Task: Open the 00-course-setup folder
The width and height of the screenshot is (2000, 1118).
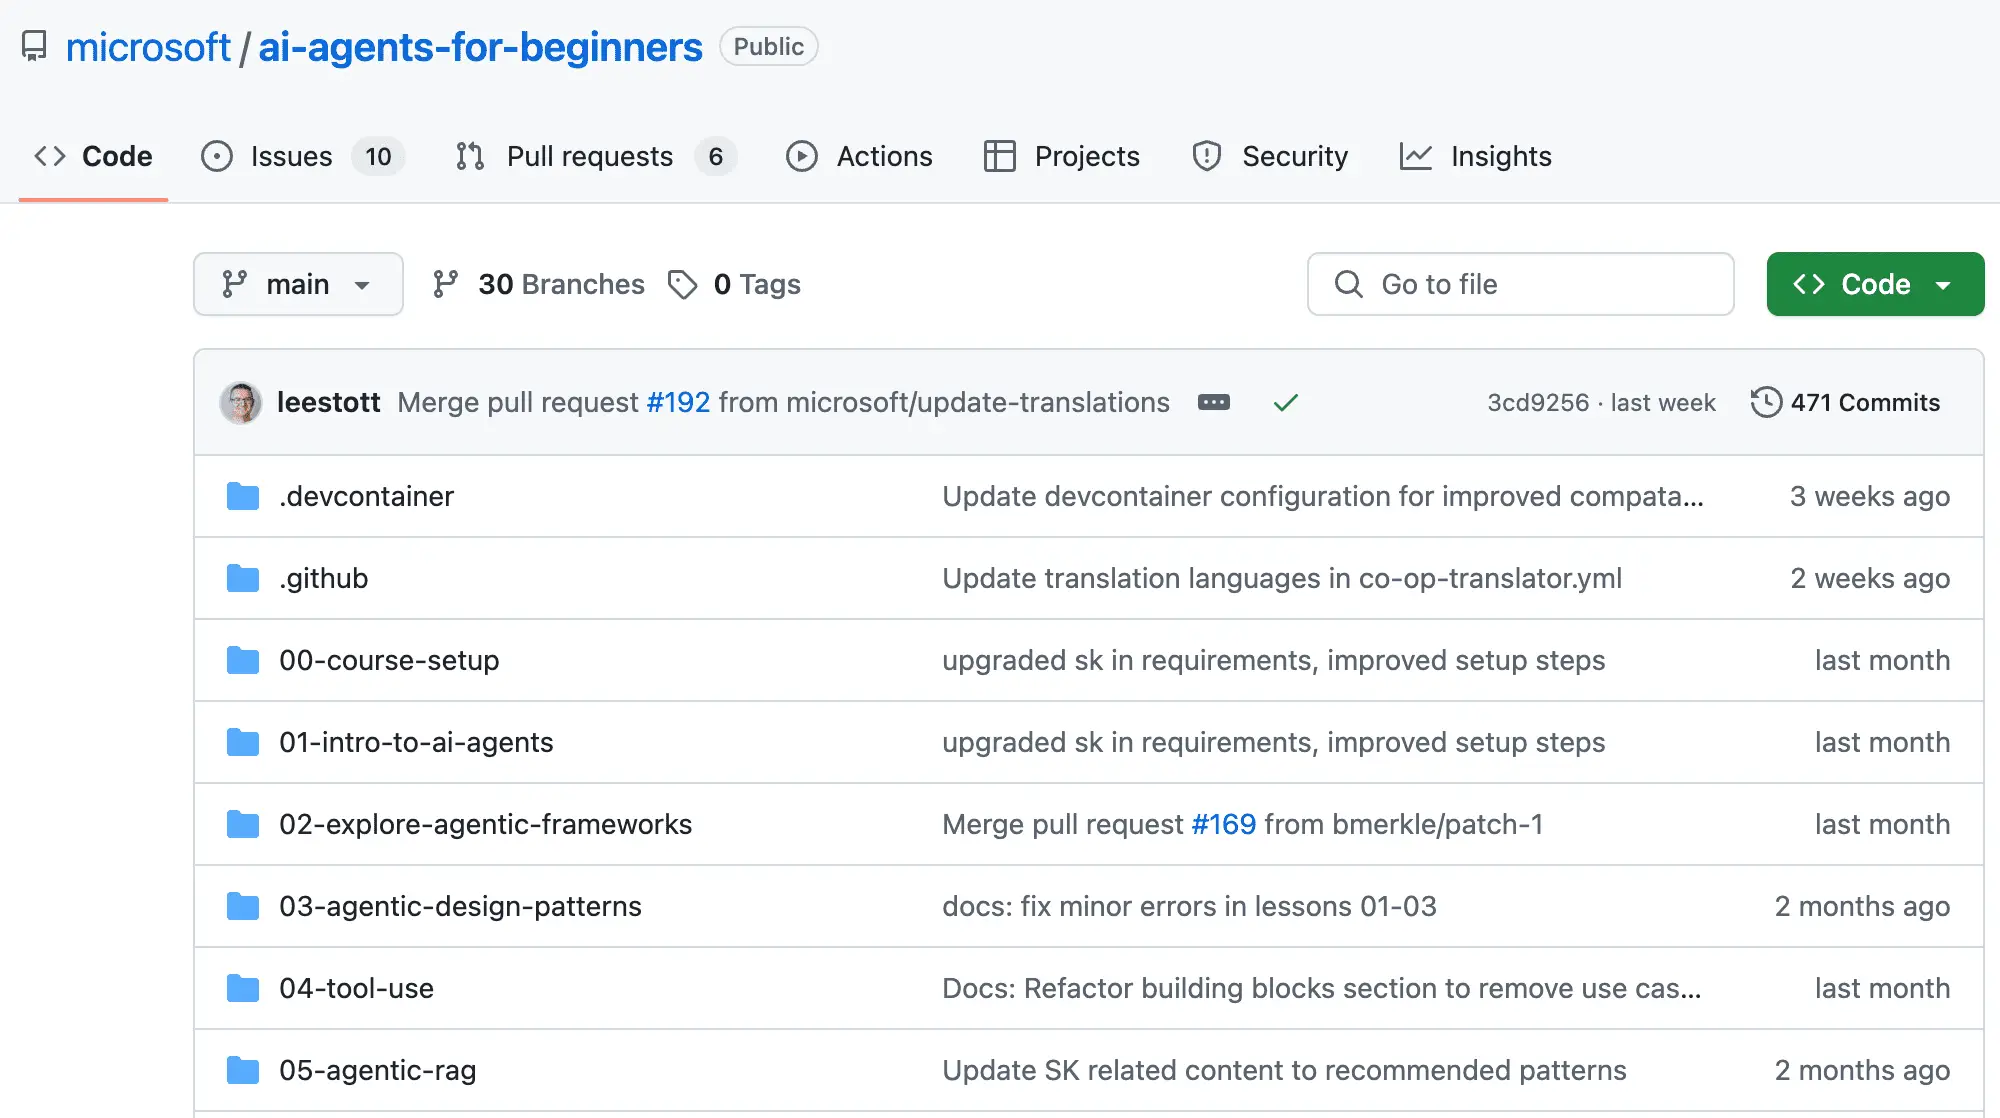Action: (x=389, y=660)
